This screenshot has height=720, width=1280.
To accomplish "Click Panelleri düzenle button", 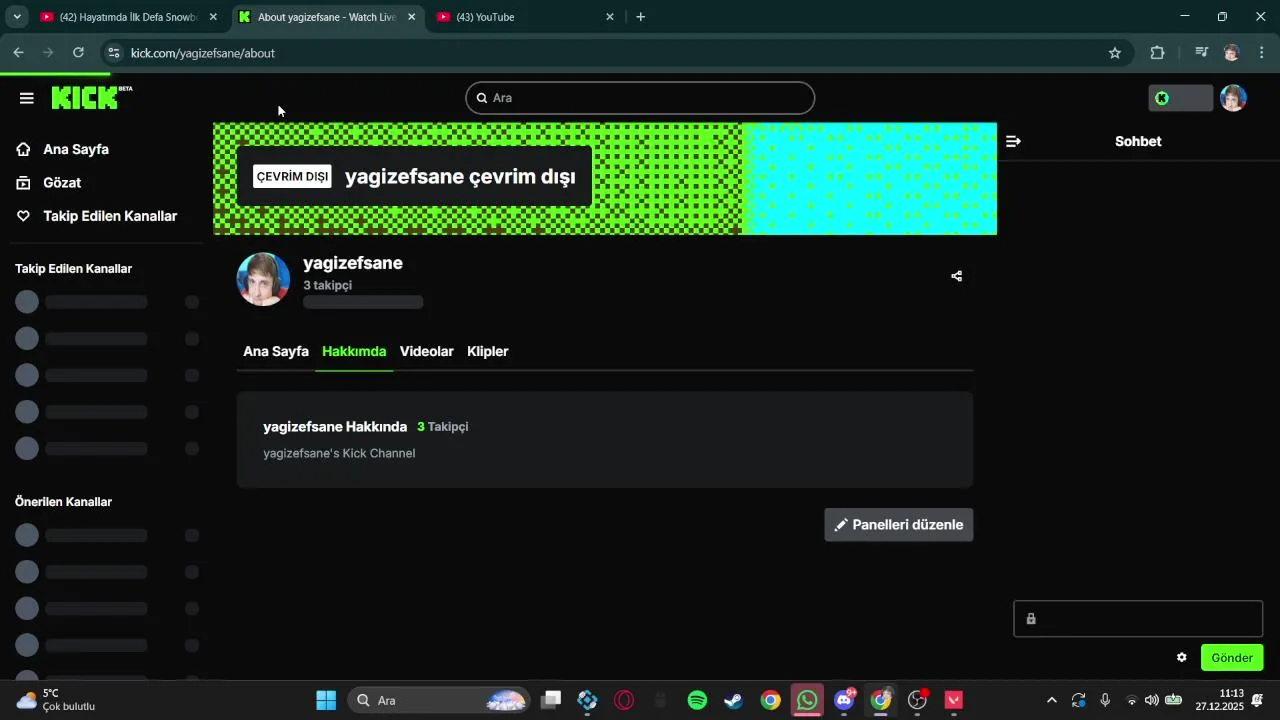I will [899, 524].
